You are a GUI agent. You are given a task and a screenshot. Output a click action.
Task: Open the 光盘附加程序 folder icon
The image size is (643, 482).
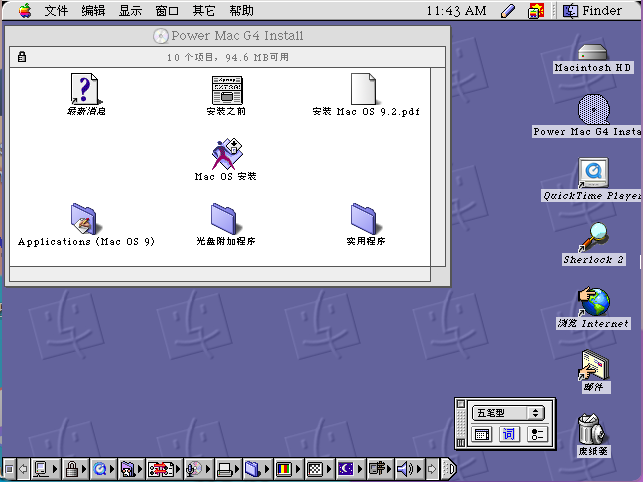pos(224,219)
